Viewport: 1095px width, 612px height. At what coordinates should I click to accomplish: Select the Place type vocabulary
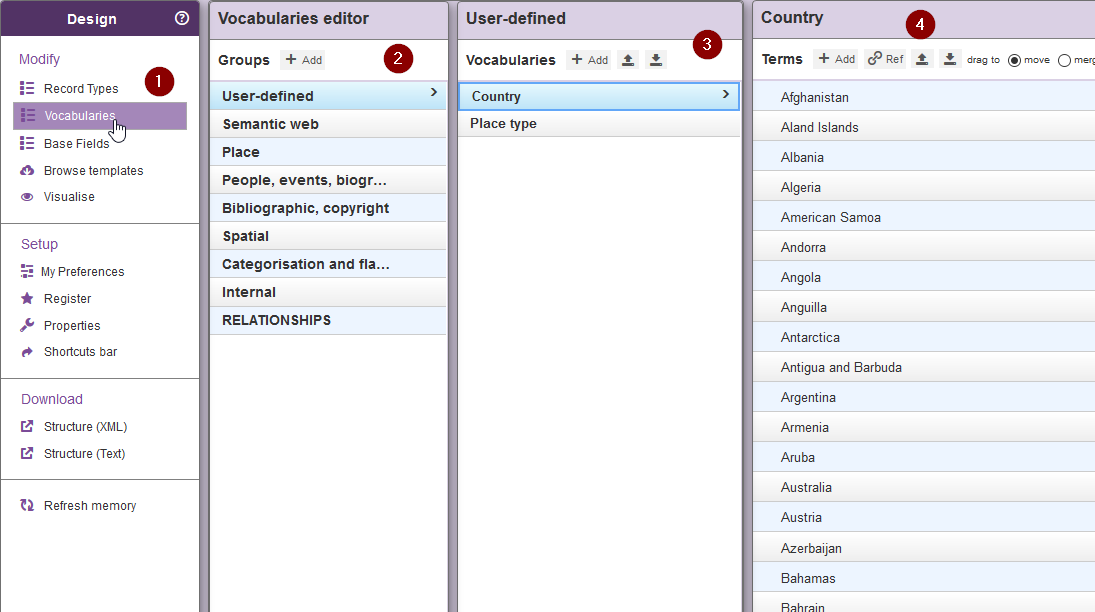click(x=504, y=124)
